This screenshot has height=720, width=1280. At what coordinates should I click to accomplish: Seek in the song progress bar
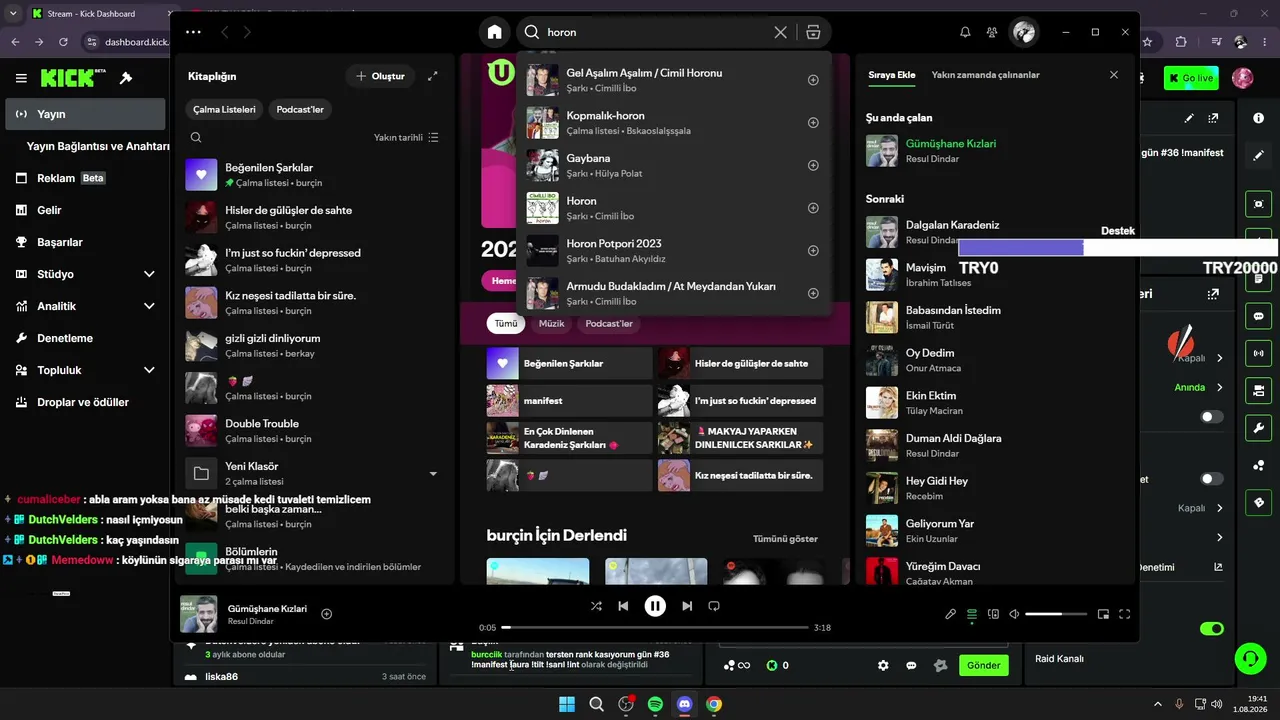[x=655, y=628]
